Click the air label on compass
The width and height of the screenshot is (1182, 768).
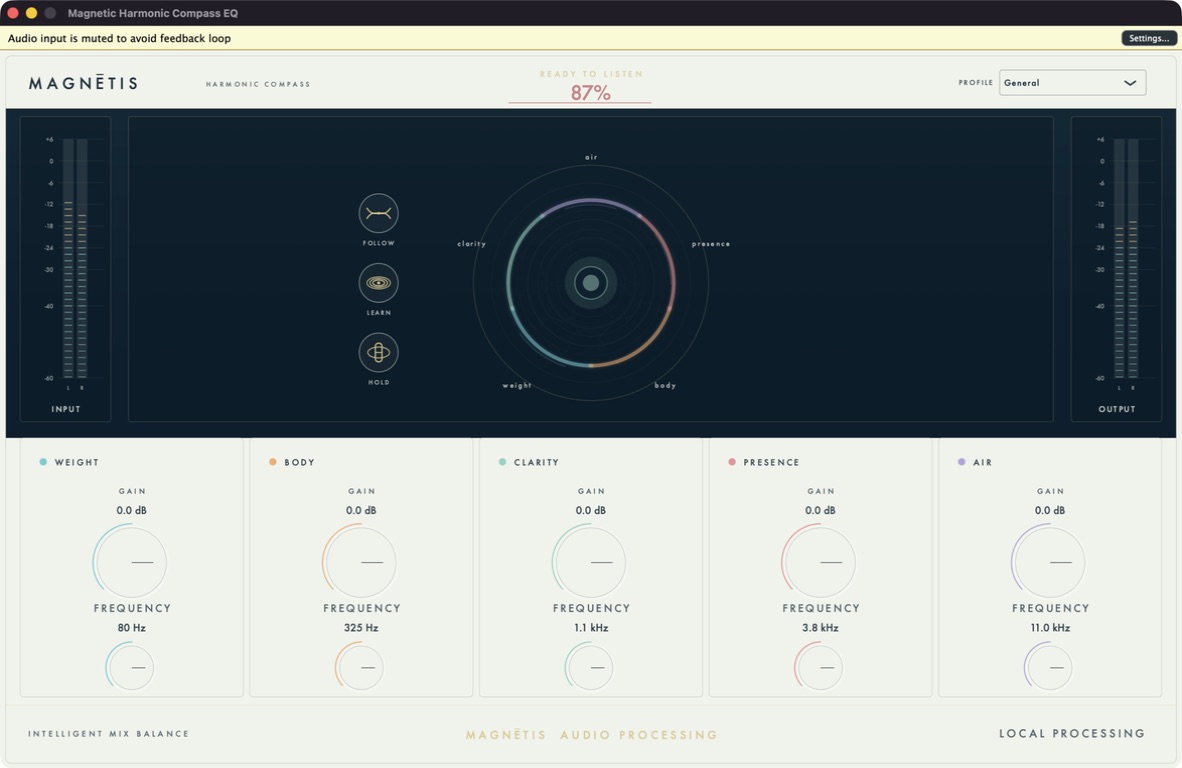591,158
